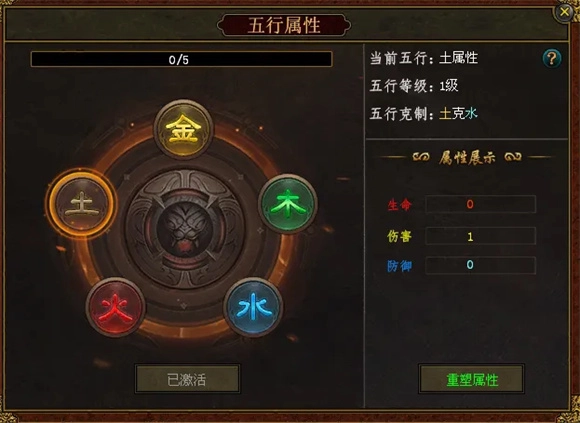Select the blue 水 (Water) element orb
Viewport: 580px width, 423px height.
tap(253, 307)
